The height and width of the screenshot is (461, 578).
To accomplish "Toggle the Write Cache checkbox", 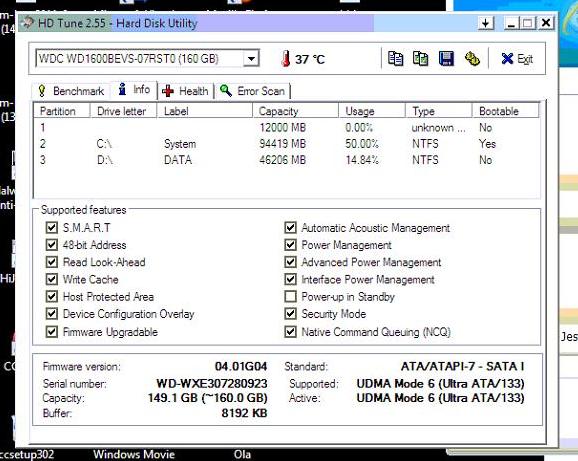I will coord(52,279).
